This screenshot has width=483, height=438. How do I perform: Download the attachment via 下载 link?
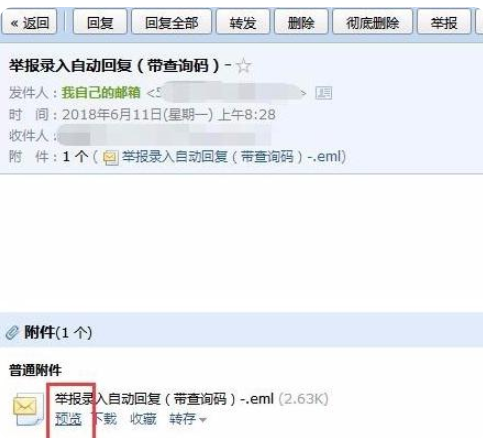[x=104, y=419]
